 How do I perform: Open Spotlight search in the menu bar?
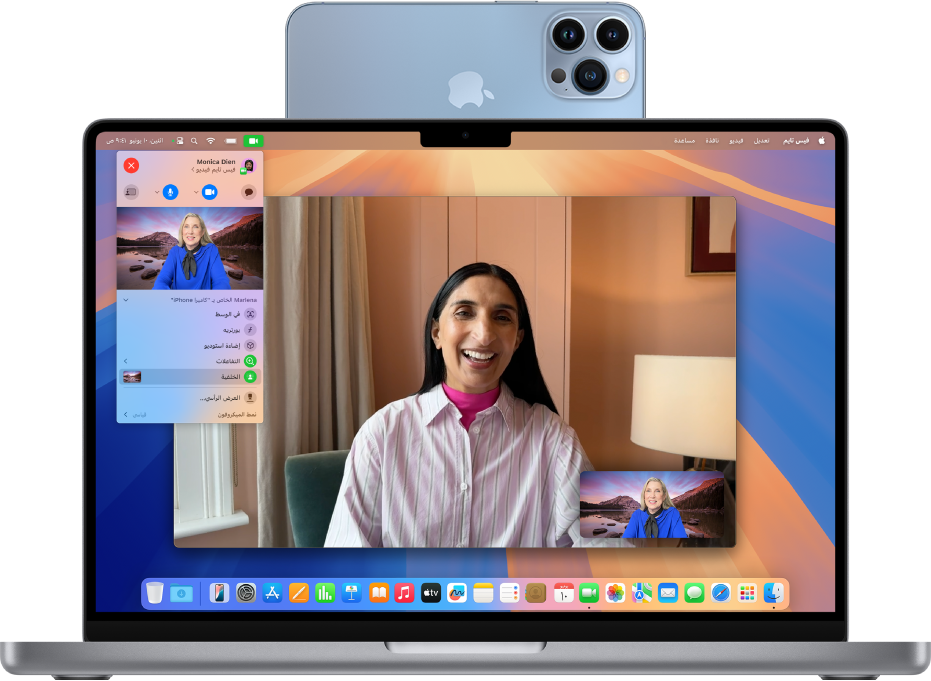195,141
